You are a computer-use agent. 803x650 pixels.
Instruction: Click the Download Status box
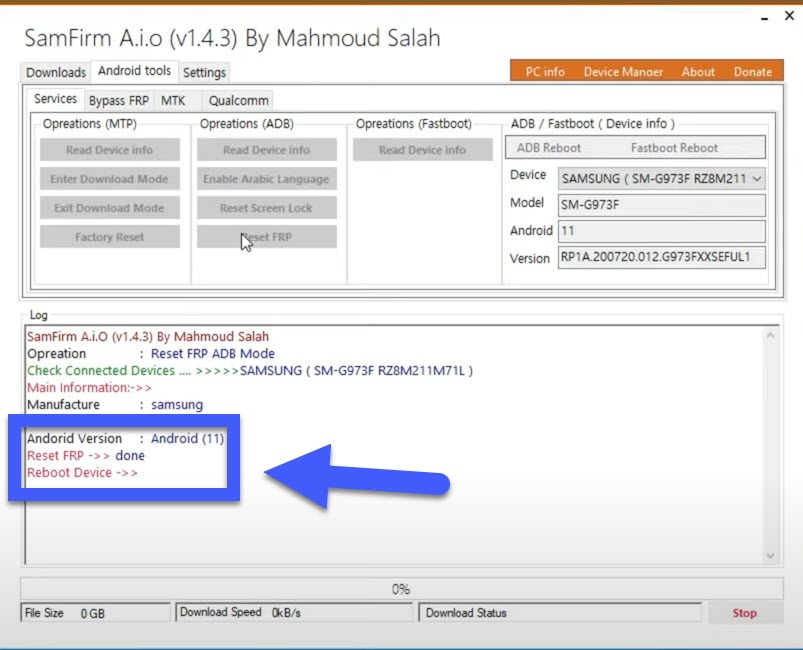tap(560, 613)
